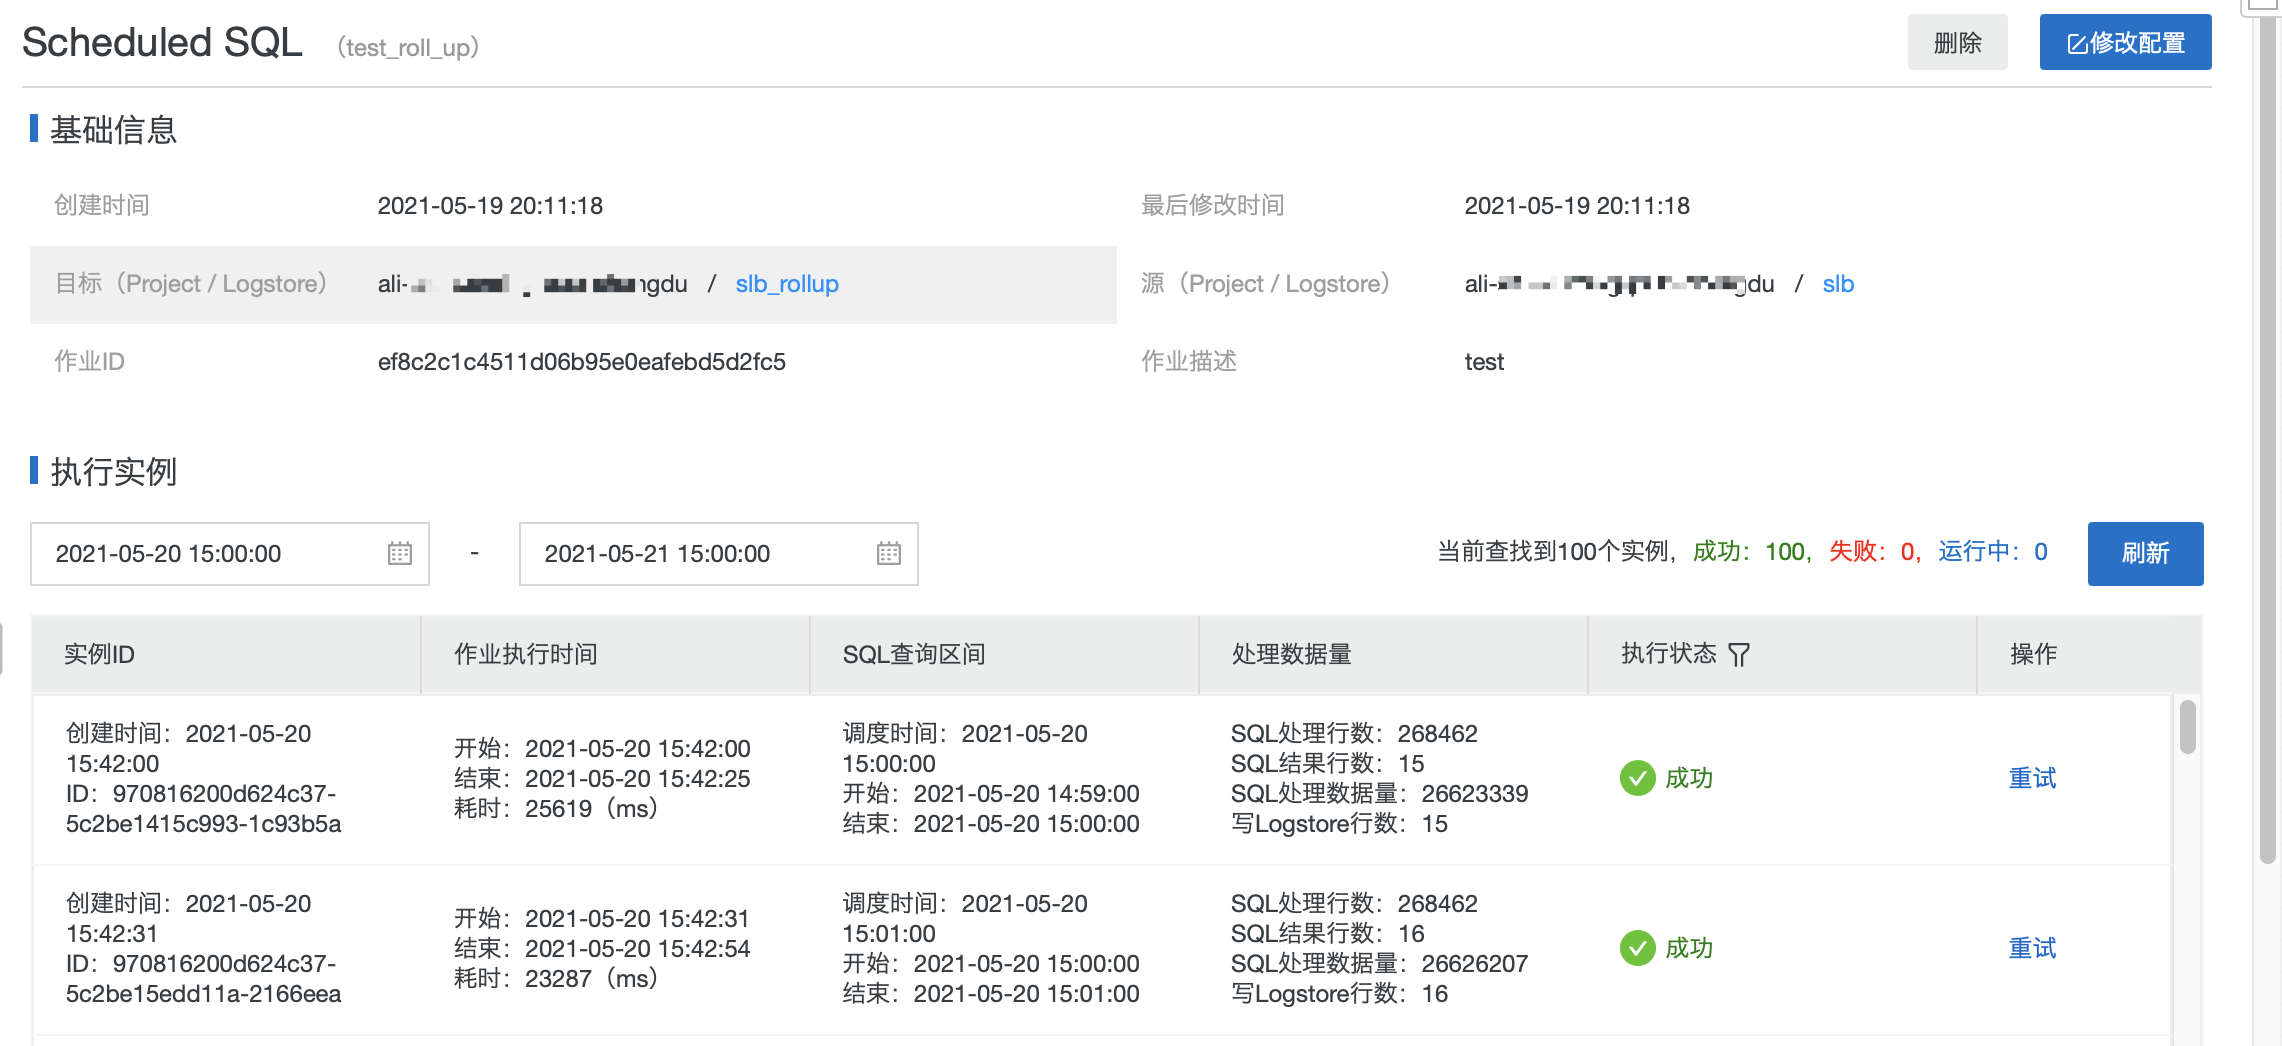Click the 基础信息 section heading
This screenshot has height=1046, width=2282.
click(113, 130)
